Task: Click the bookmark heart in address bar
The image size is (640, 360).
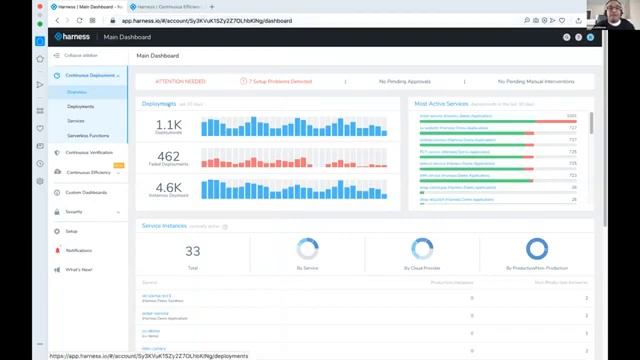Action: pos(562,20)
